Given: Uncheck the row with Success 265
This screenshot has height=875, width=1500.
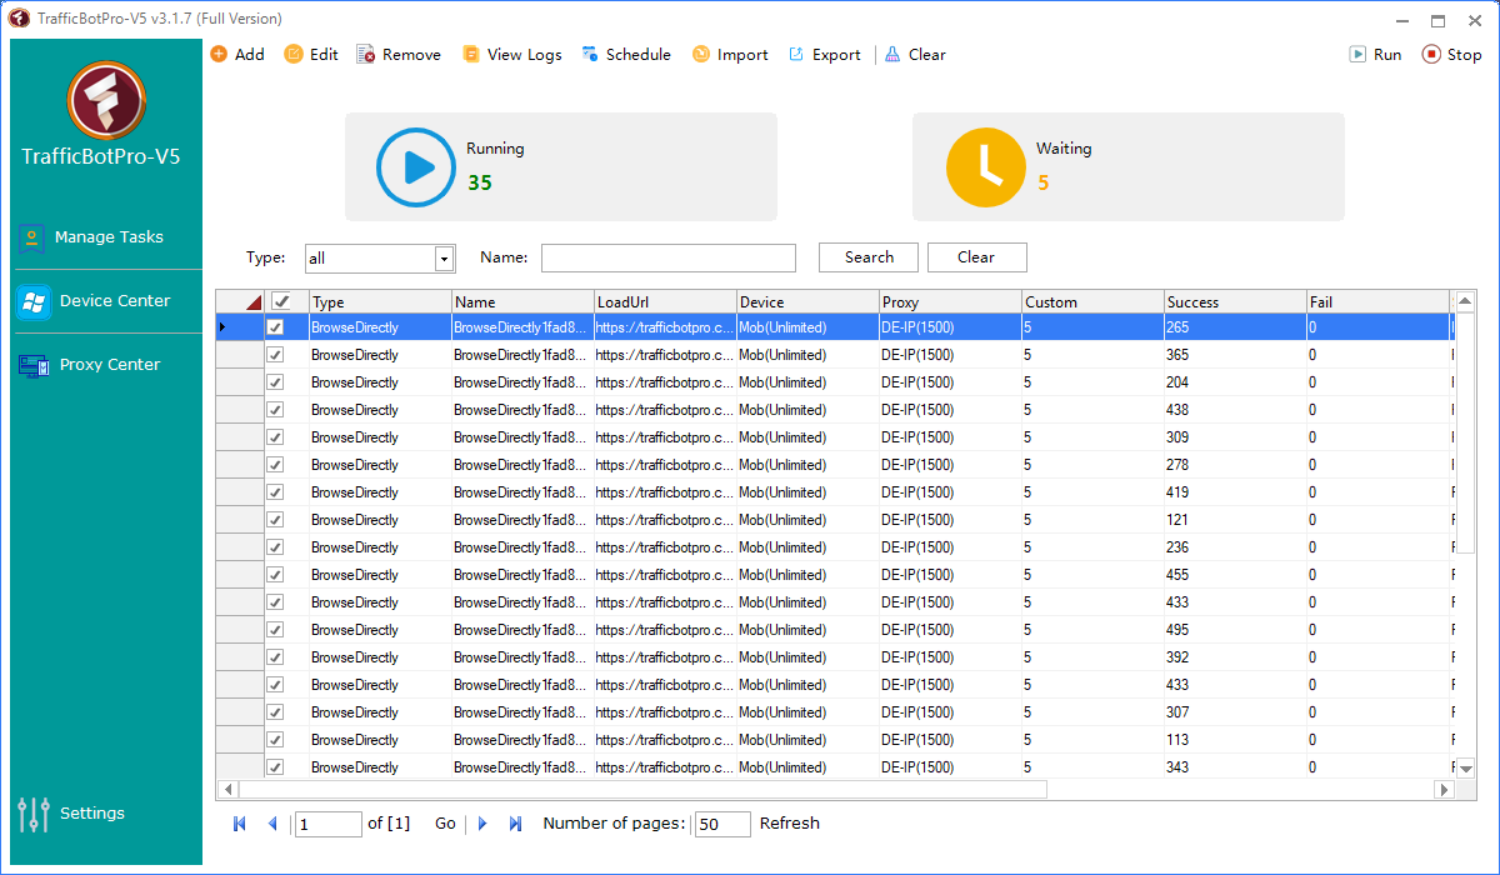Looking at the screenshot, I should click(x=275, y=327).
